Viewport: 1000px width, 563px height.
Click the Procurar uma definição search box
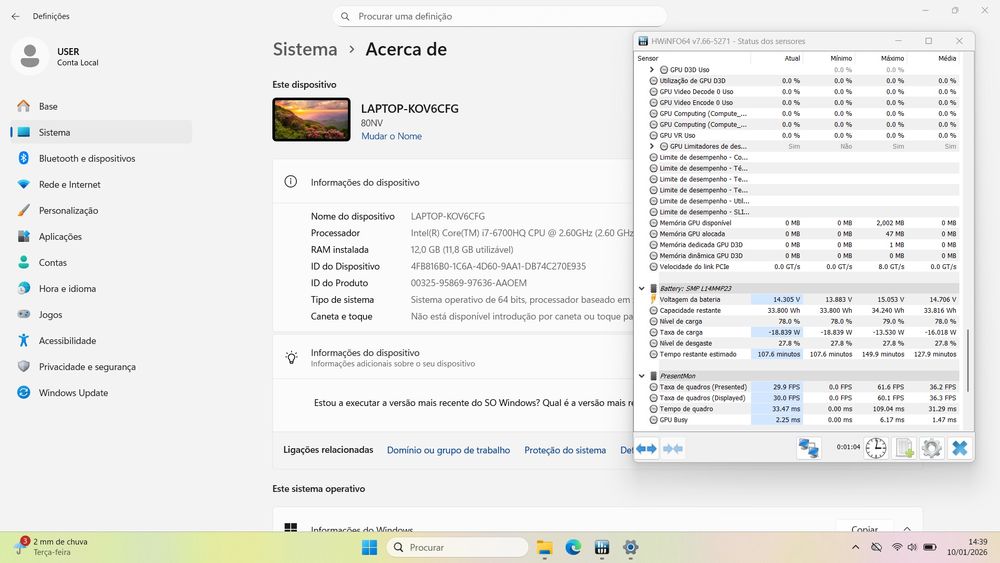[499, 17]
